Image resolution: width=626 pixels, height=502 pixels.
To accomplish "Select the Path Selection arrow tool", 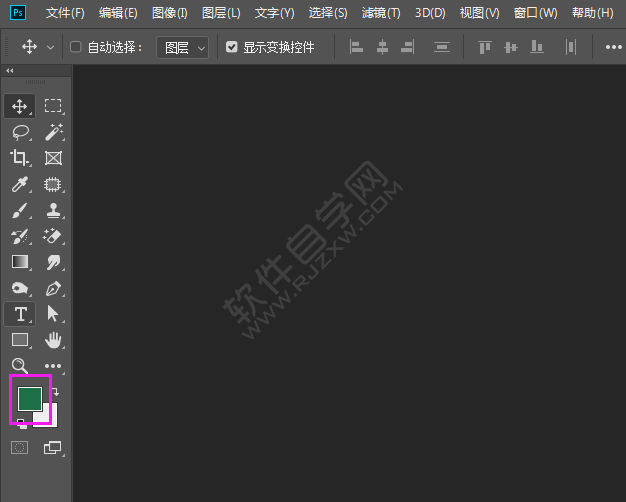I will pos(53,314).
